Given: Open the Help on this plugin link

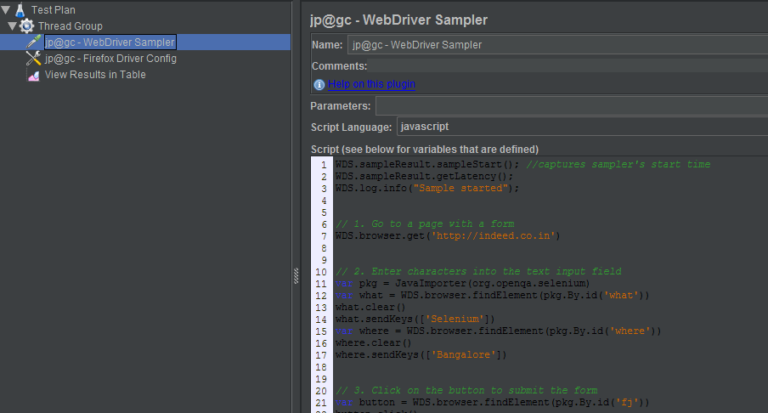Looking at the screenshot, I should click(x=371, y=84).
